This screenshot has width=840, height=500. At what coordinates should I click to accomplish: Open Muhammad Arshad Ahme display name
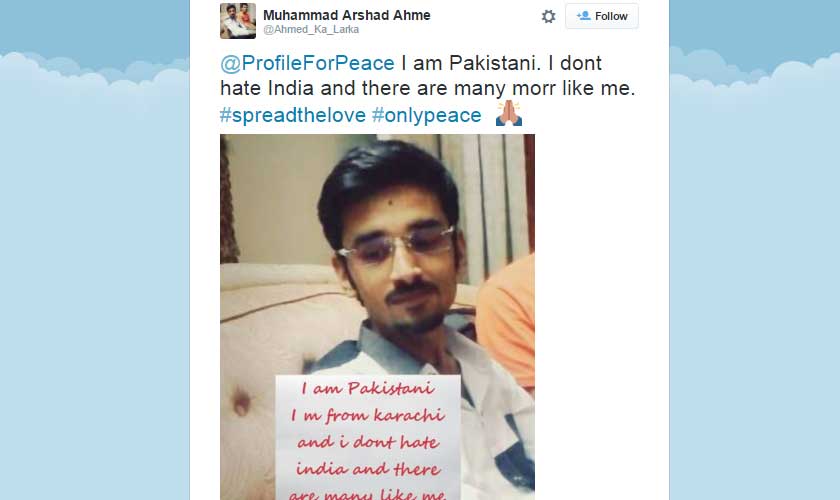click(x=347, y=15)
